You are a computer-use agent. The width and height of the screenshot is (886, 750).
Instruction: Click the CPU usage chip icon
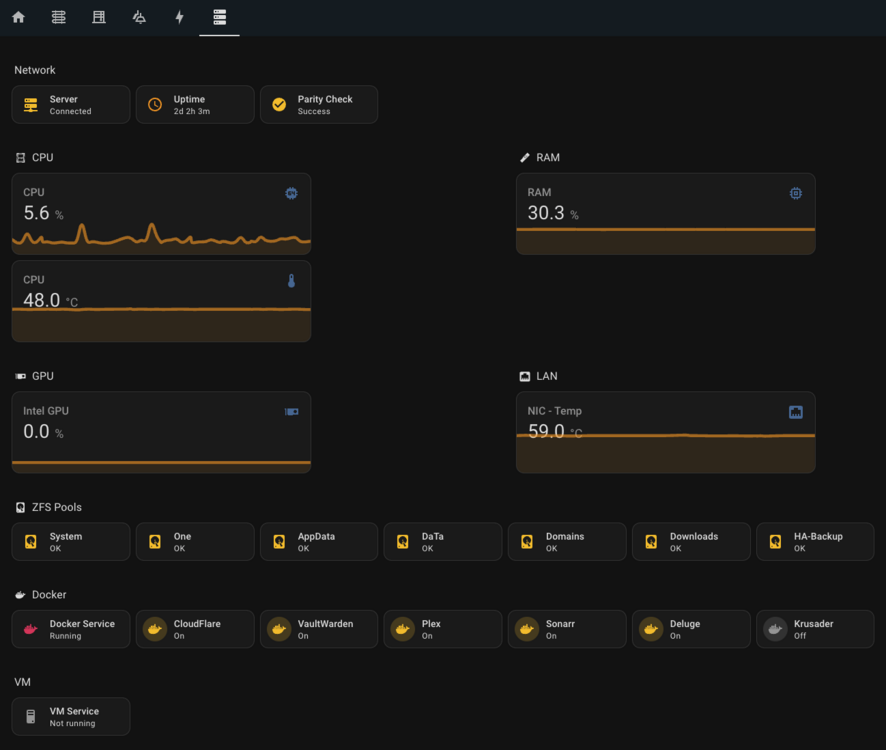click(291, 193)
